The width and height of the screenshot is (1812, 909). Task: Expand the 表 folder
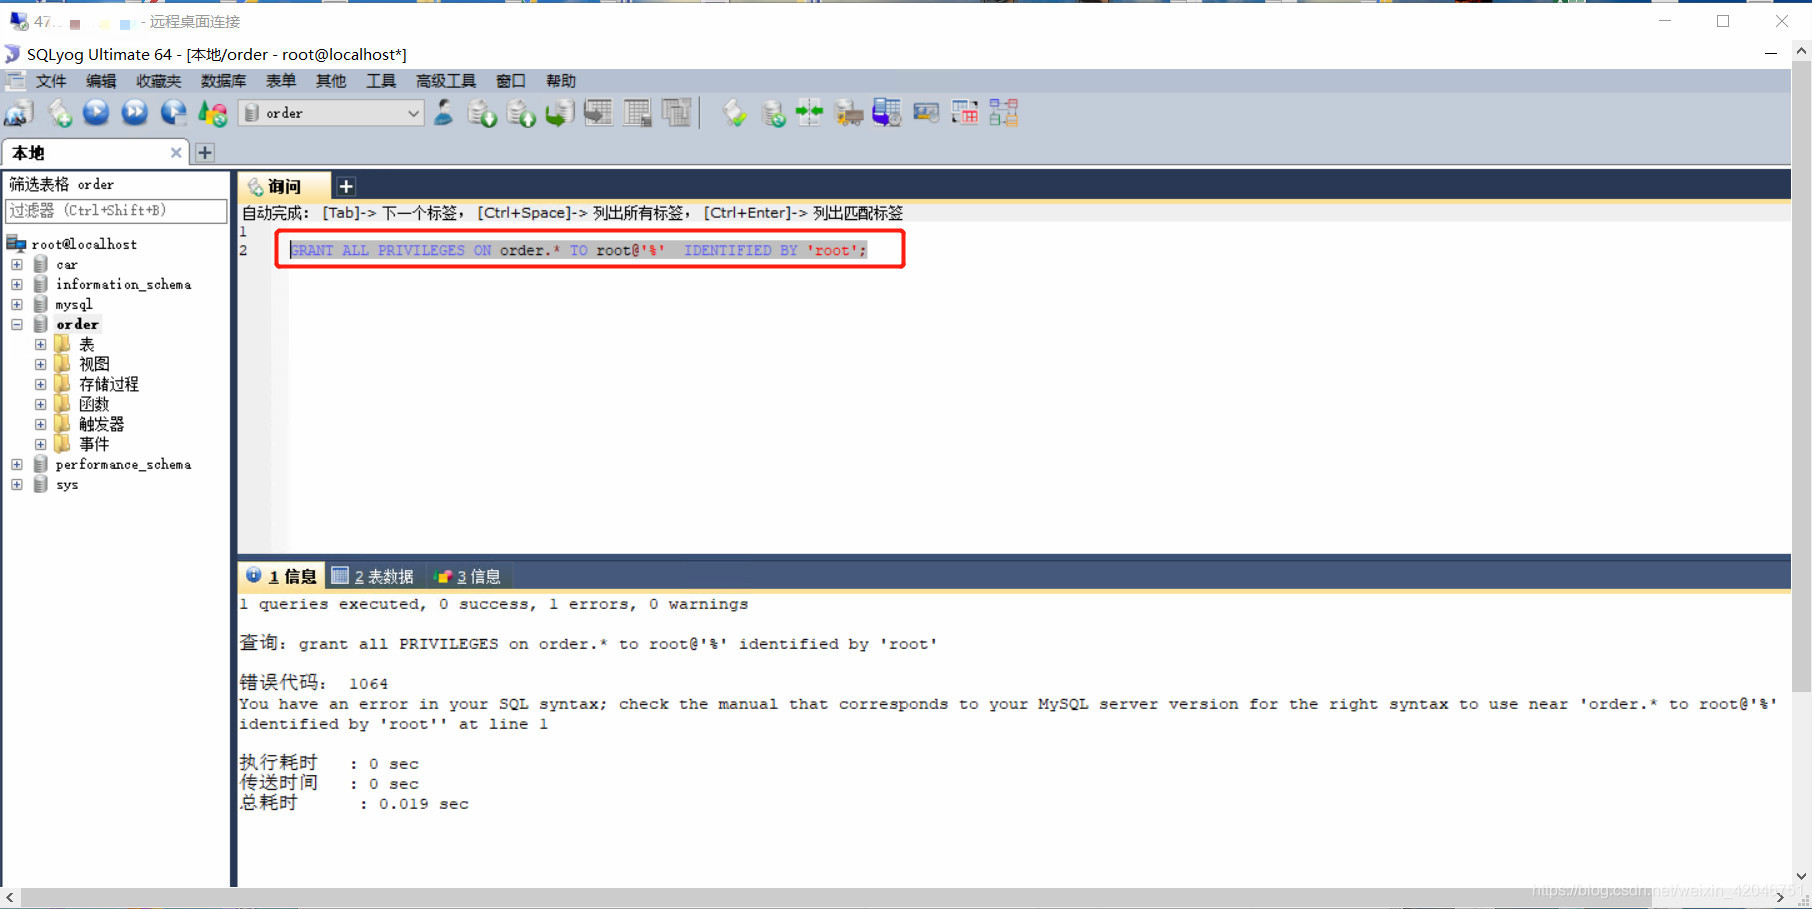[41, 345]
